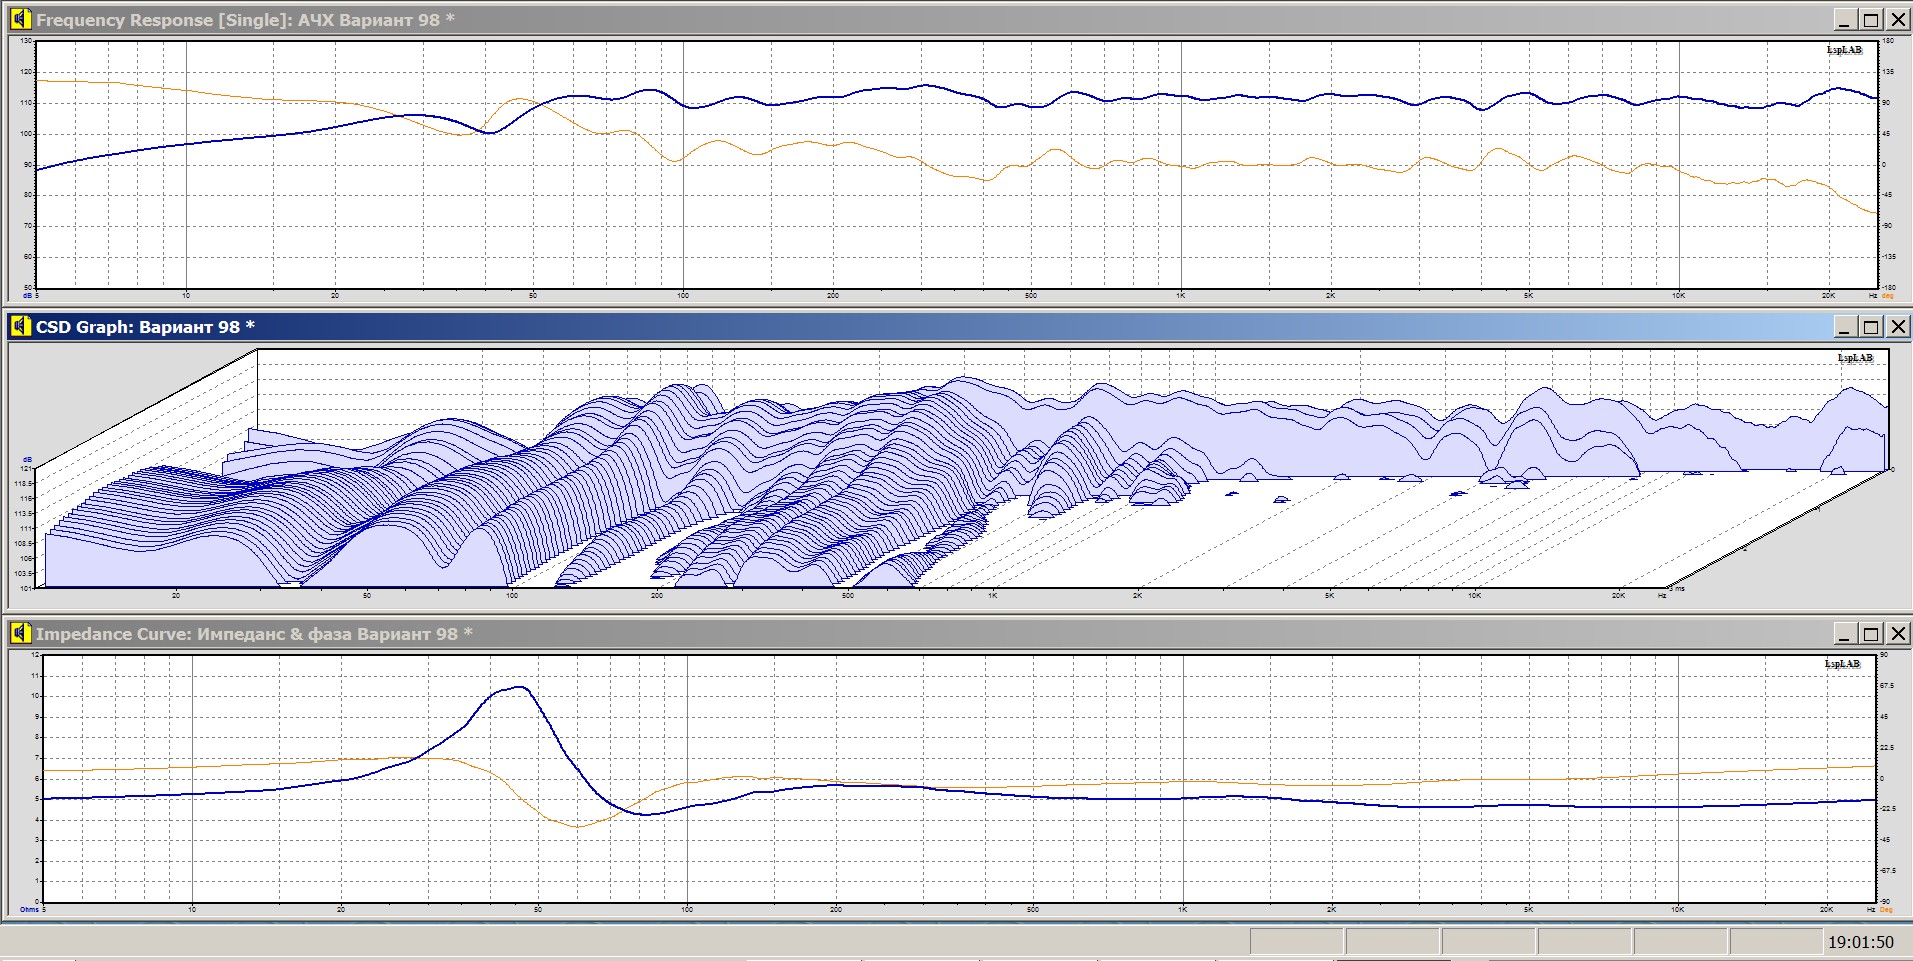Screen dimensions: 1913x961
Task: Click the peak of the blue impedance curve
Action: [519, 687]
